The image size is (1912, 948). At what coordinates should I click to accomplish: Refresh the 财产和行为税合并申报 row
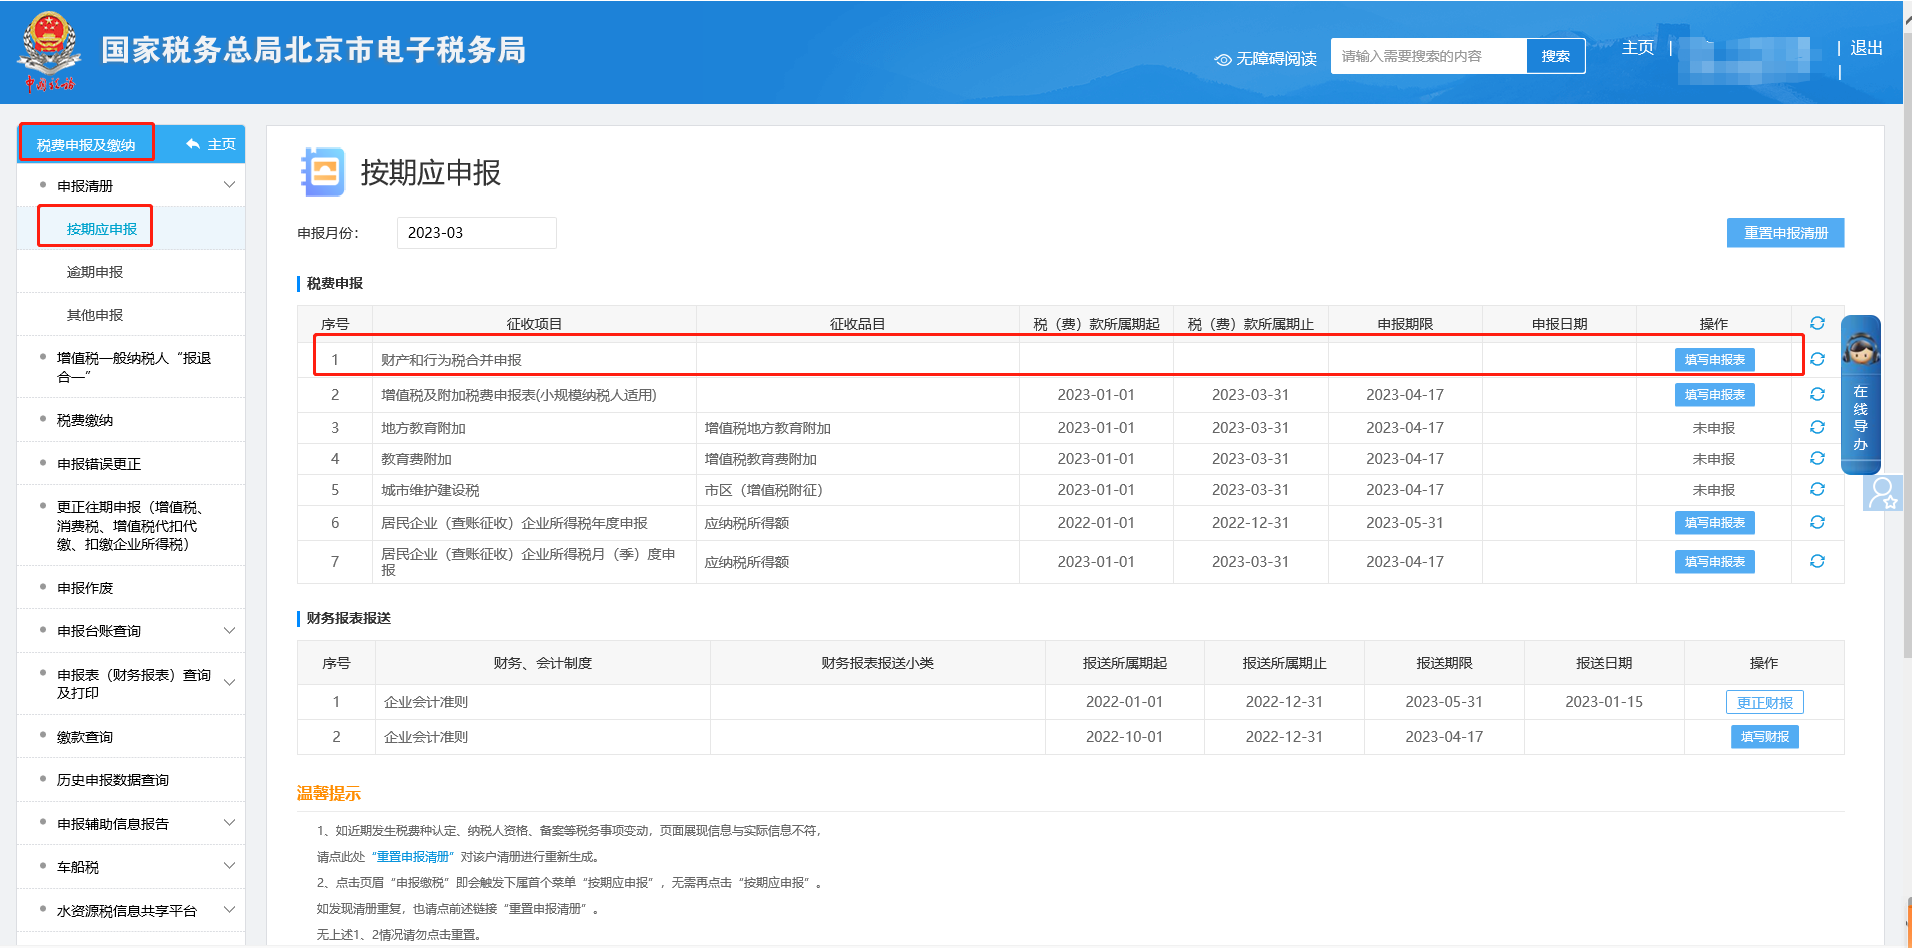[x=1817, y=359]
